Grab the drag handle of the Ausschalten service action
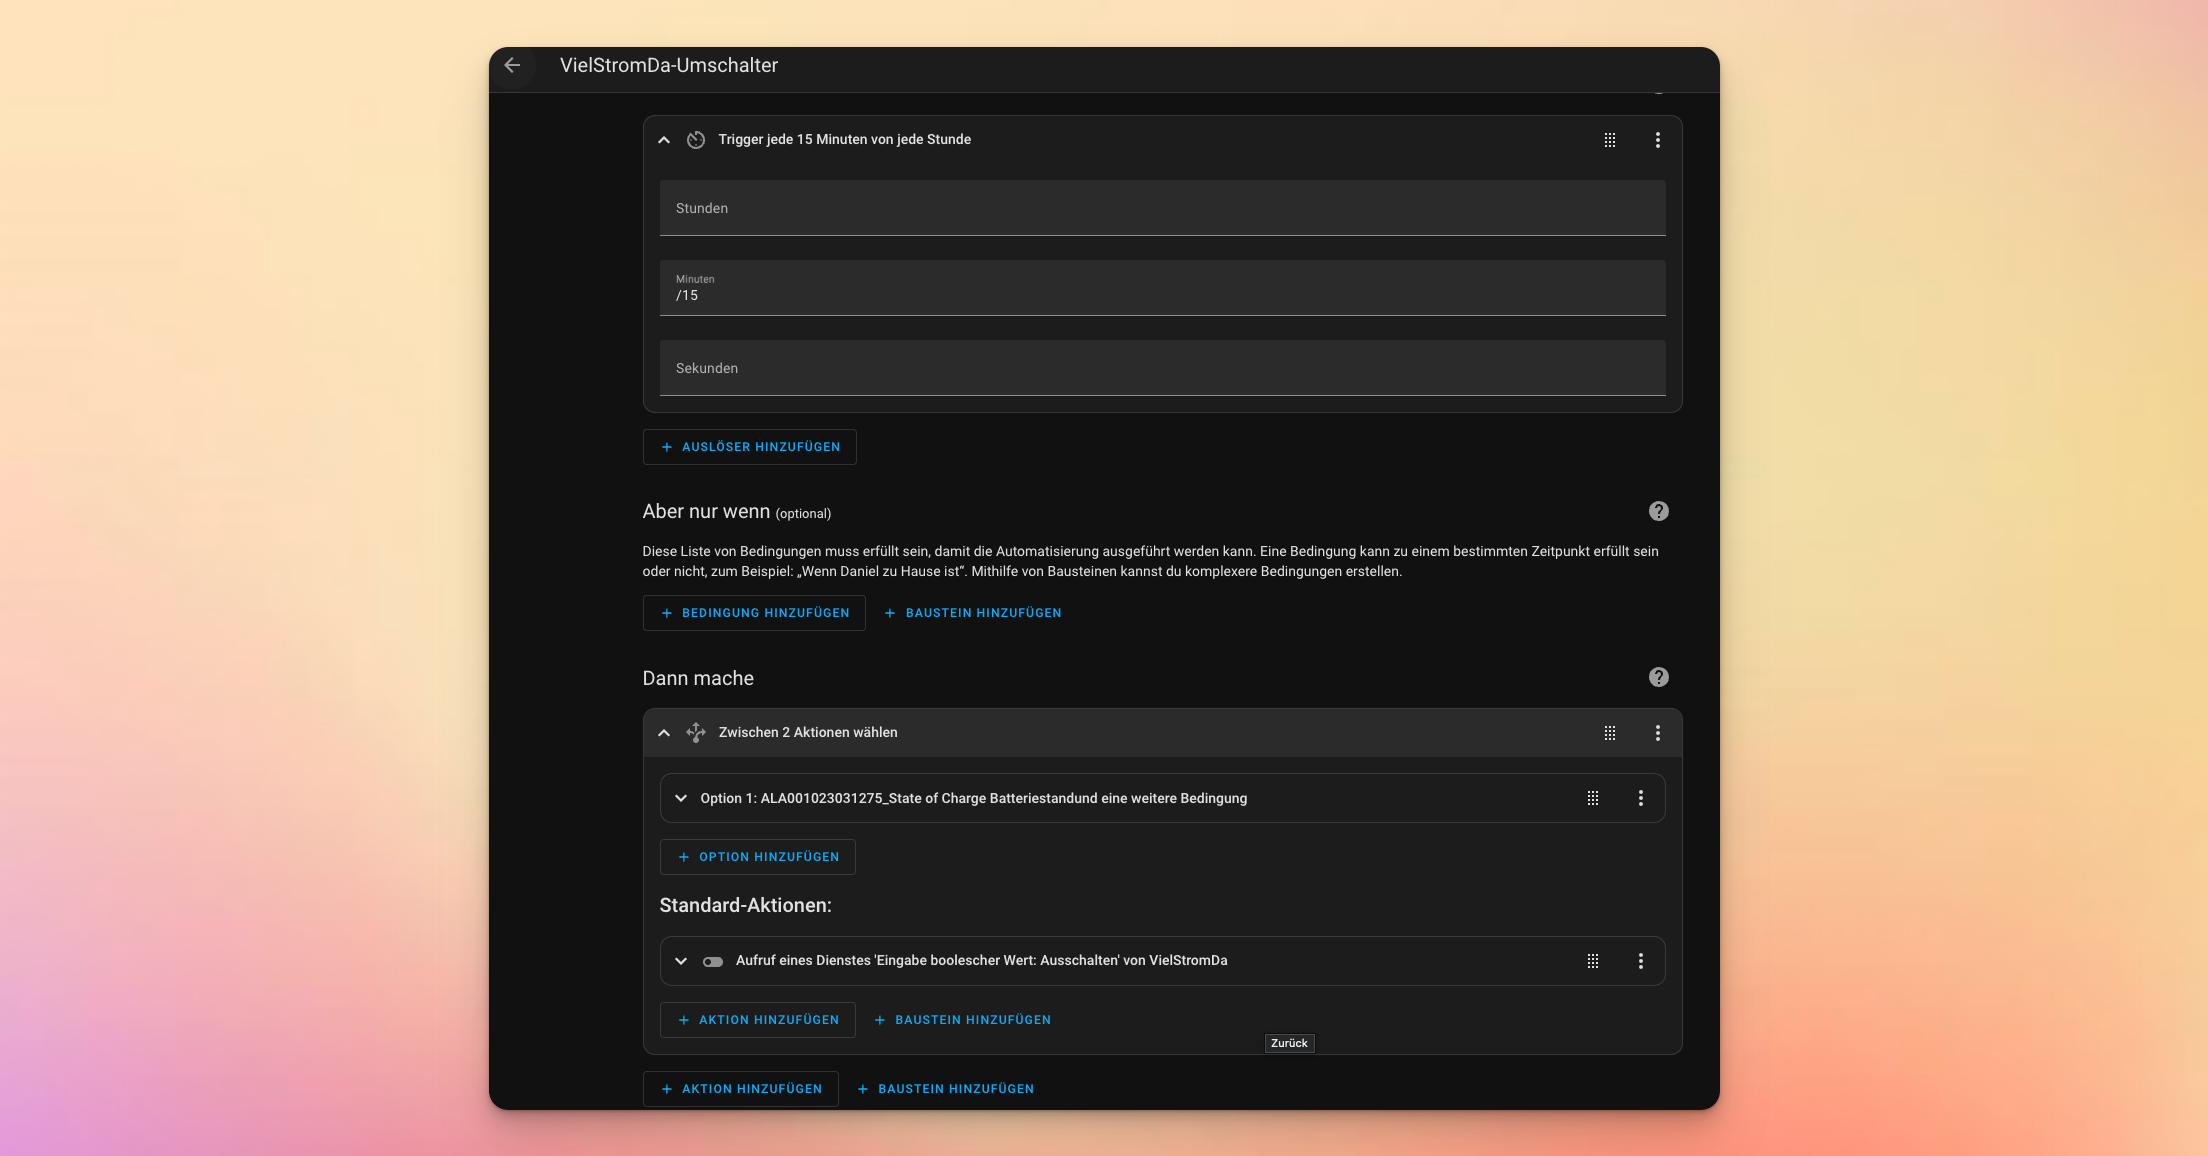 [1593, 961]
